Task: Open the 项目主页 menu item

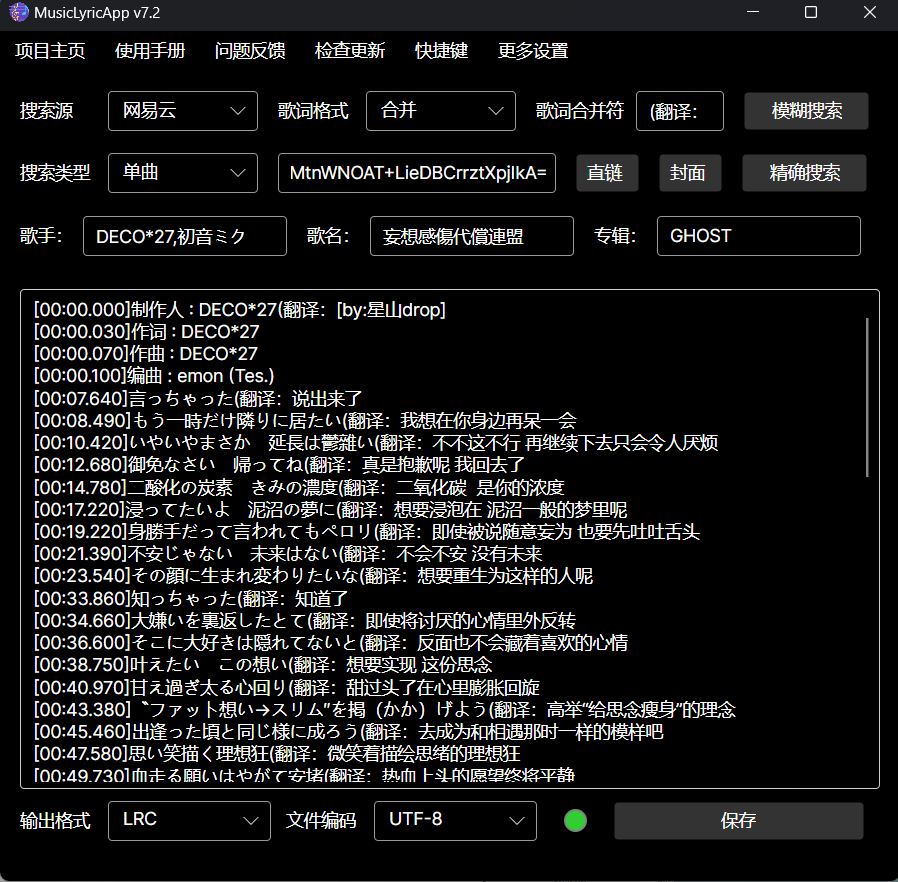Action: 50,51
